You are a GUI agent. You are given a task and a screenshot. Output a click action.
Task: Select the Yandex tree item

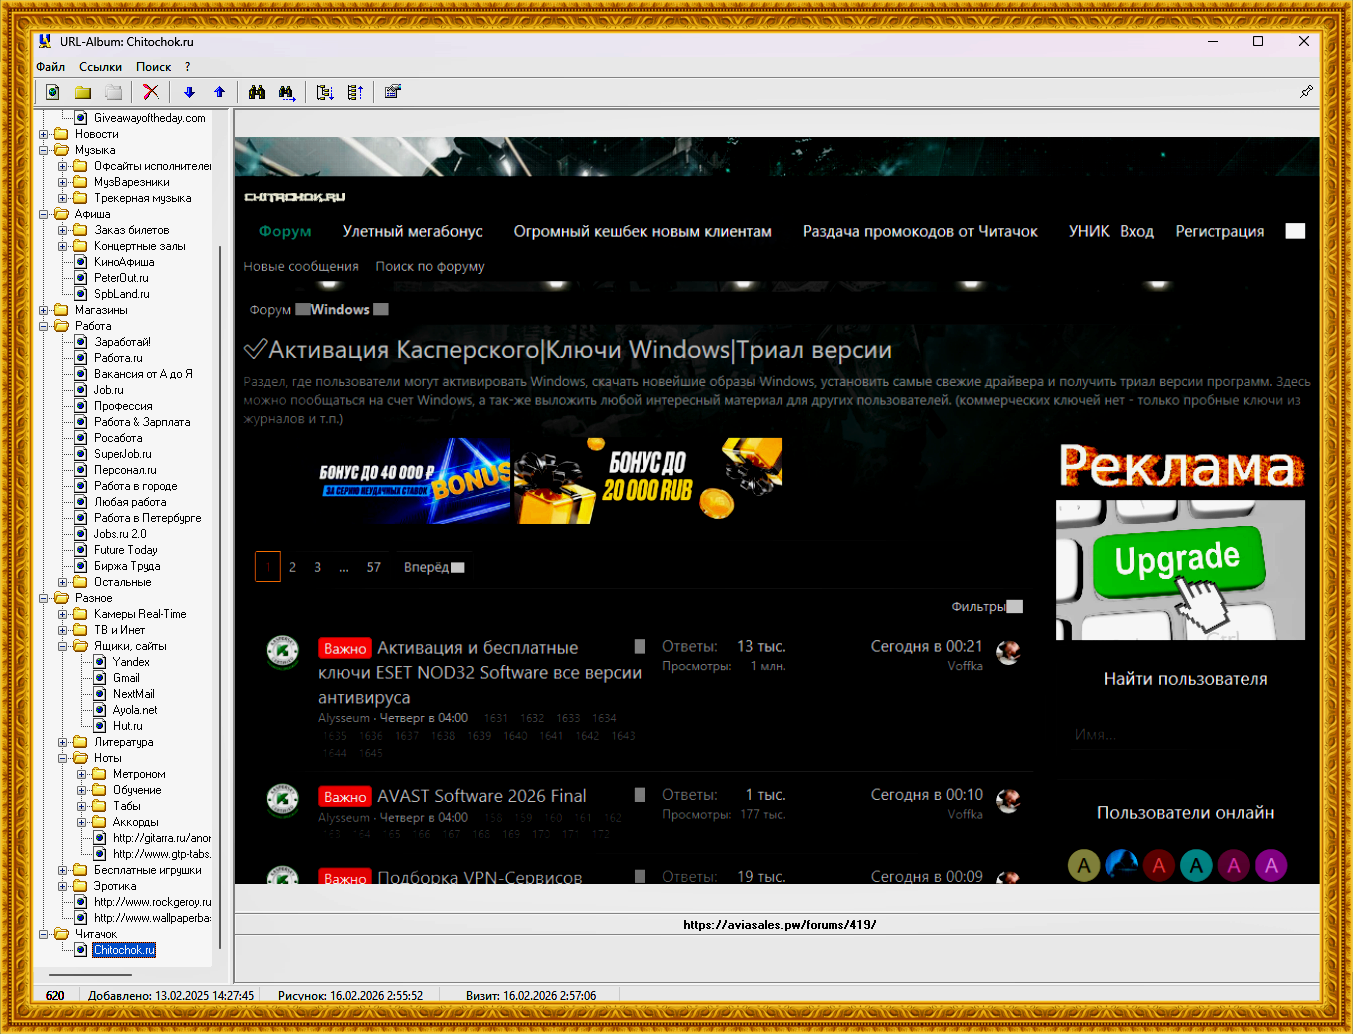click(131, 662)
